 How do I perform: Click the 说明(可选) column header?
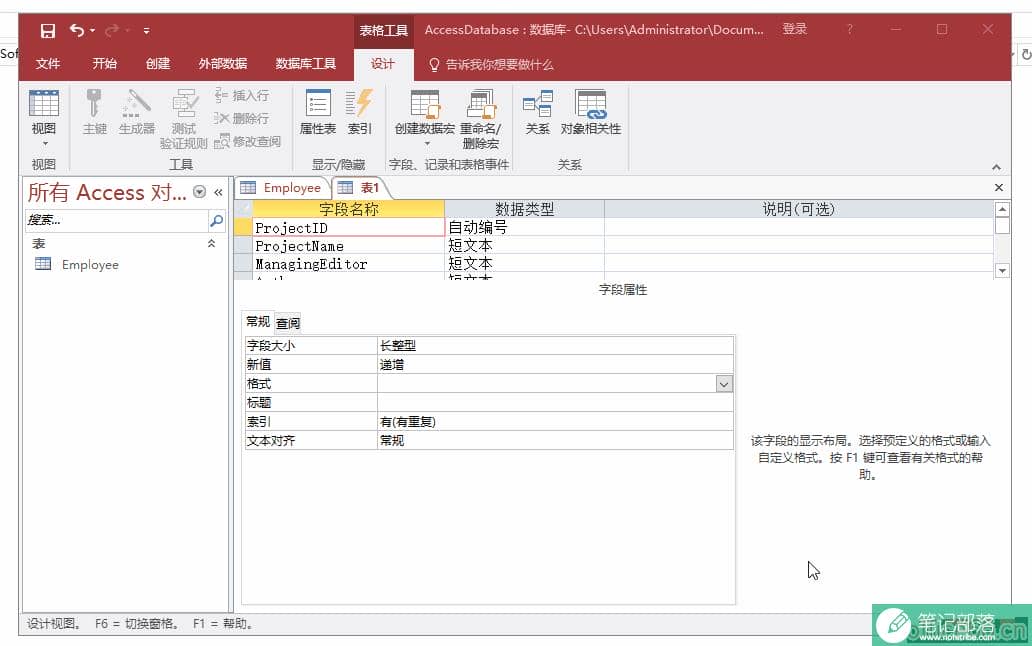click(798, 209)
